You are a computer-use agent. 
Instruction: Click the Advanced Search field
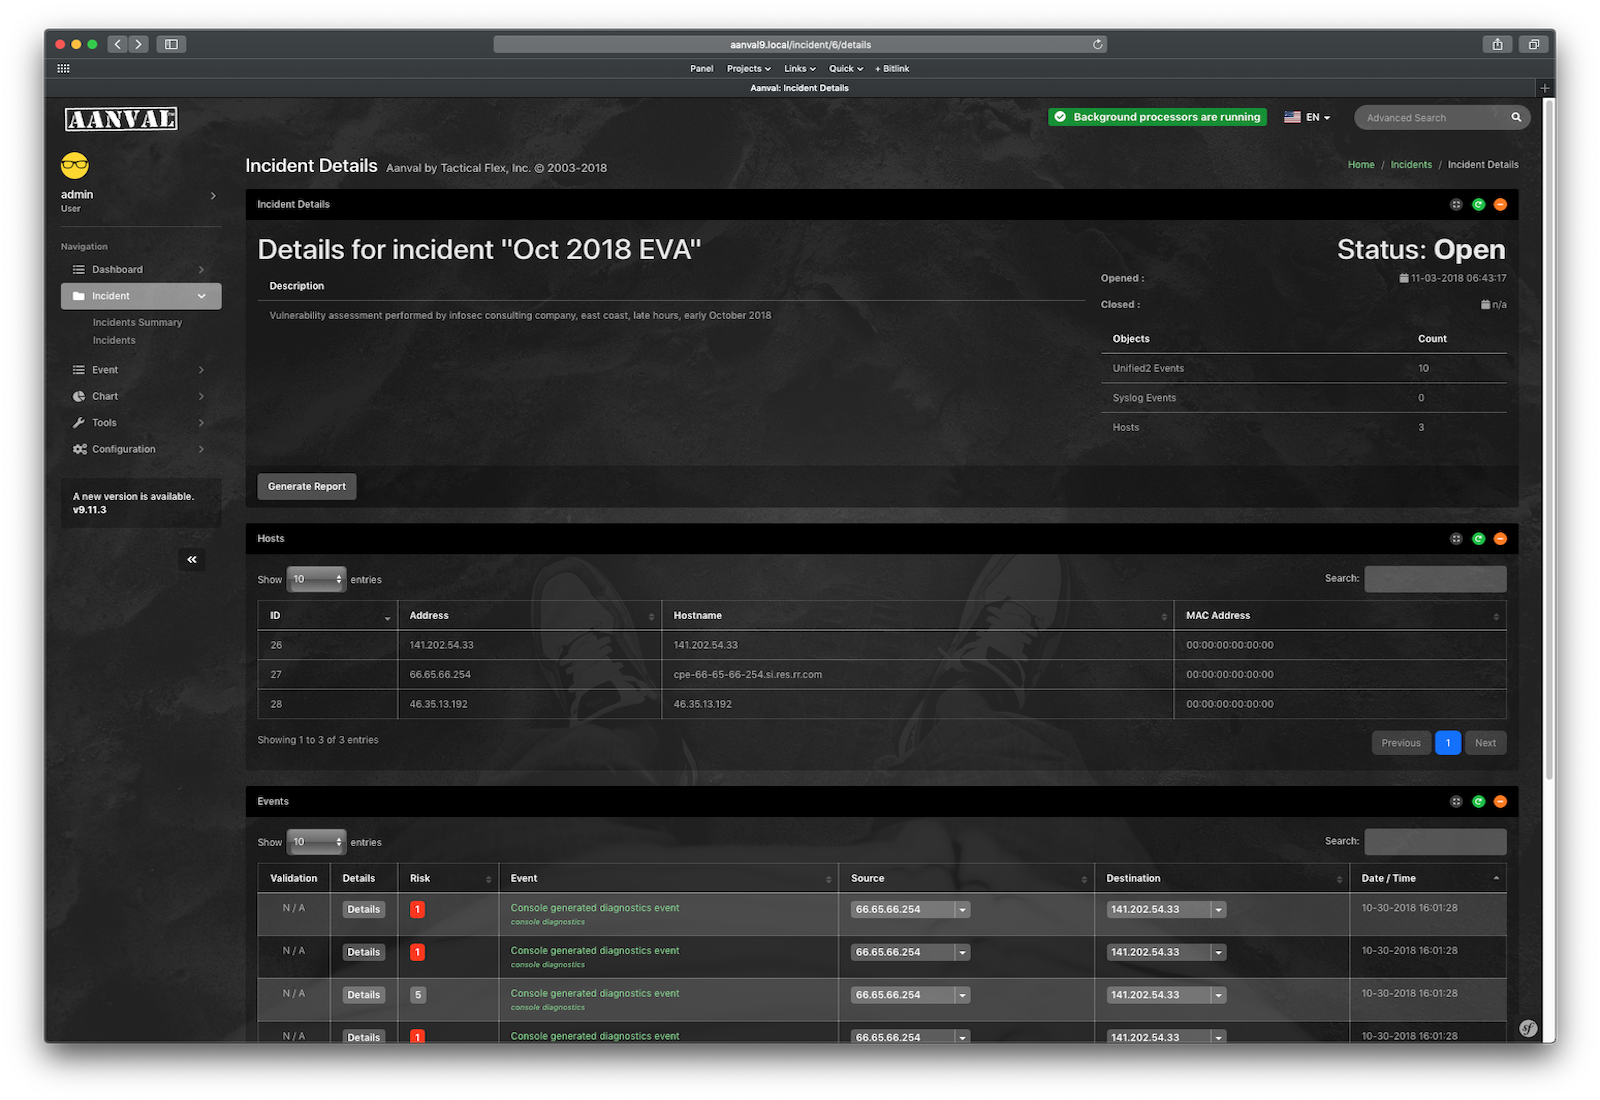[1432, 117]
